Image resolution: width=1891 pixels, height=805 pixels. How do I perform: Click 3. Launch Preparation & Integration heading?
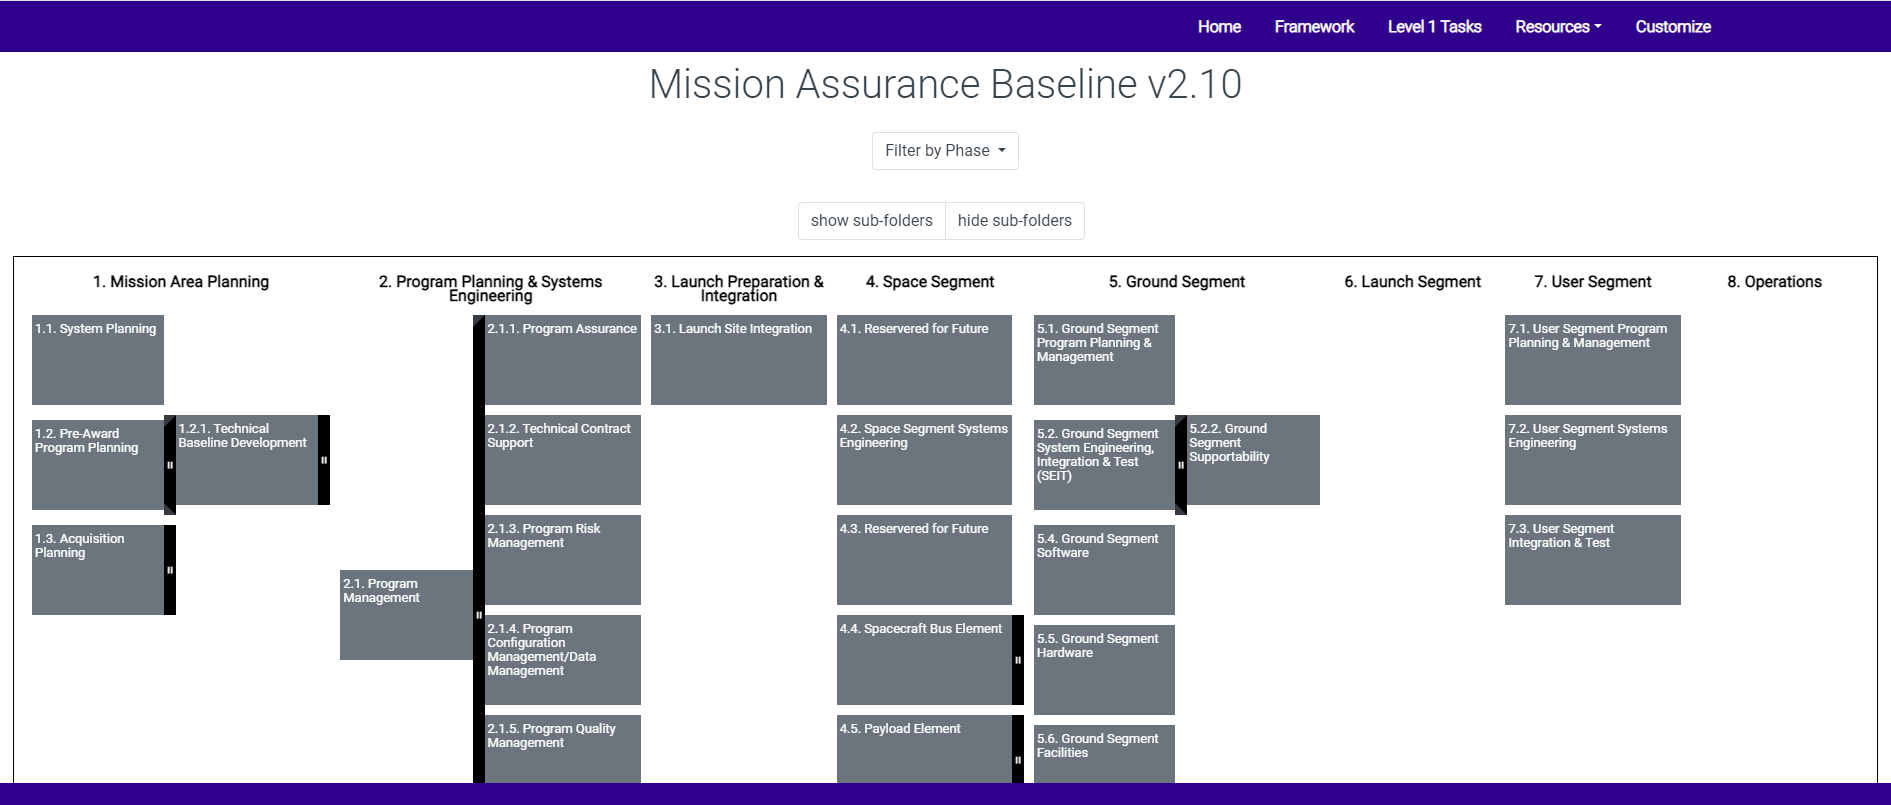[x=739, y=289]
